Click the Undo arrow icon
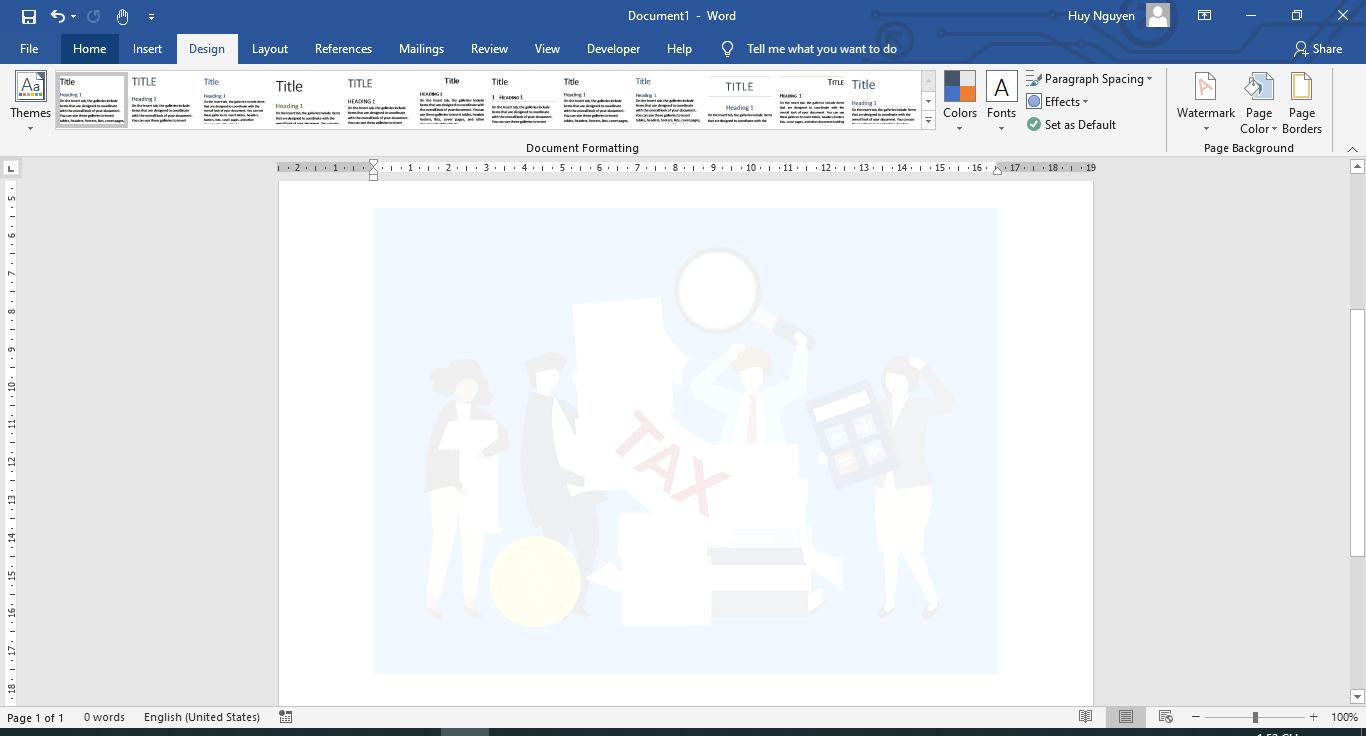 57,16
